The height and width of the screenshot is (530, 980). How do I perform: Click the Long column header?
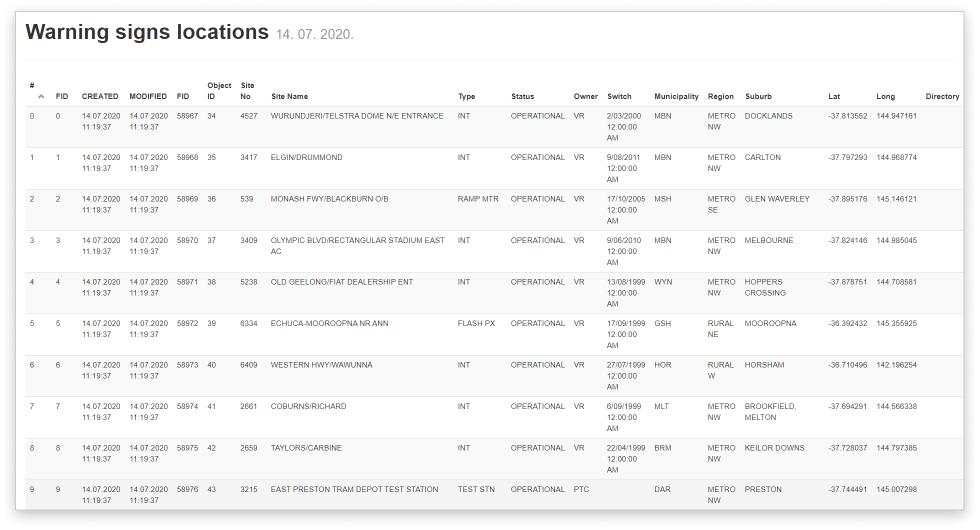[886, 96]
